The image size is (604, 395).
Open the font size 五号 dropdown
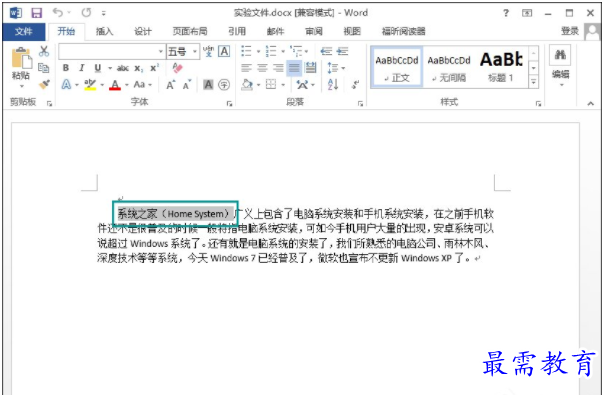point(195,52)
